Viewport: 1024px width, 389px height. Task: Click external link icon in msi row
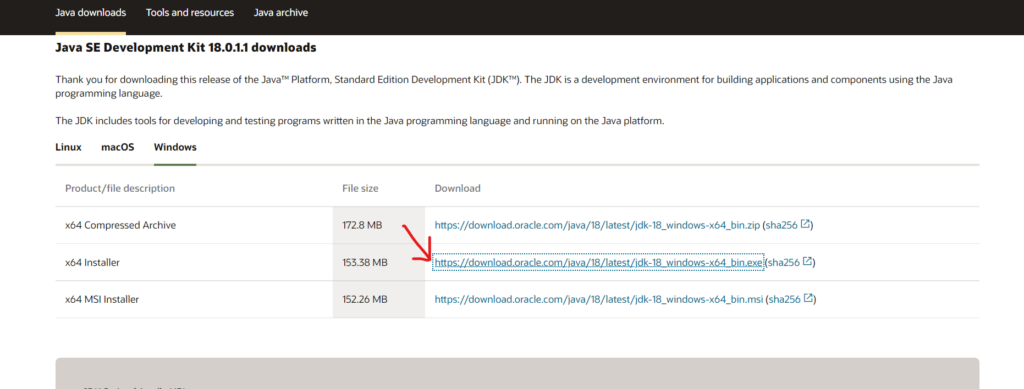point(808,299)
